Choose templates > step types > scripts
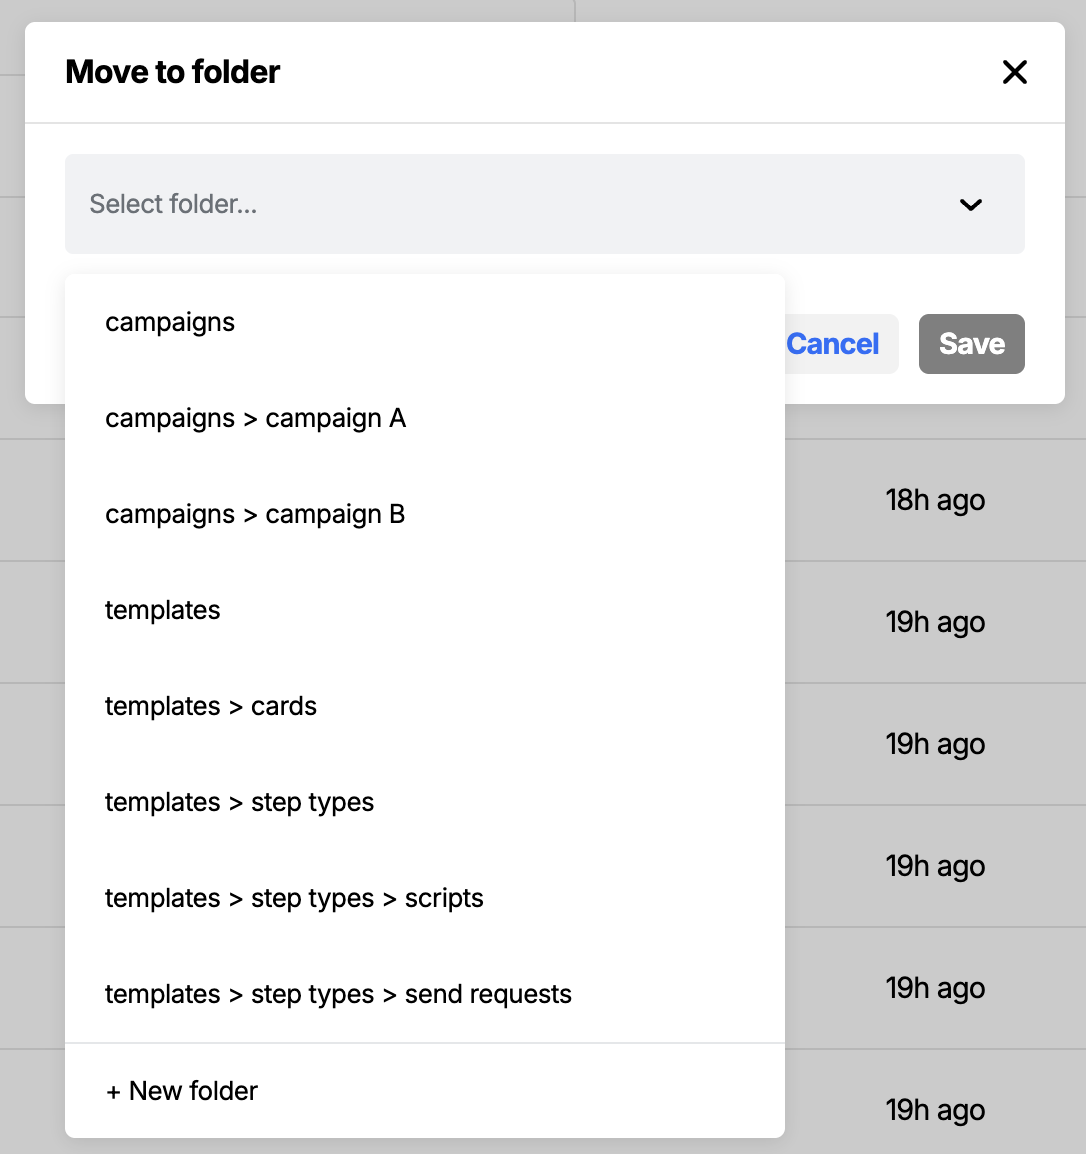1086x1154 pixels. tap(294, 898)
